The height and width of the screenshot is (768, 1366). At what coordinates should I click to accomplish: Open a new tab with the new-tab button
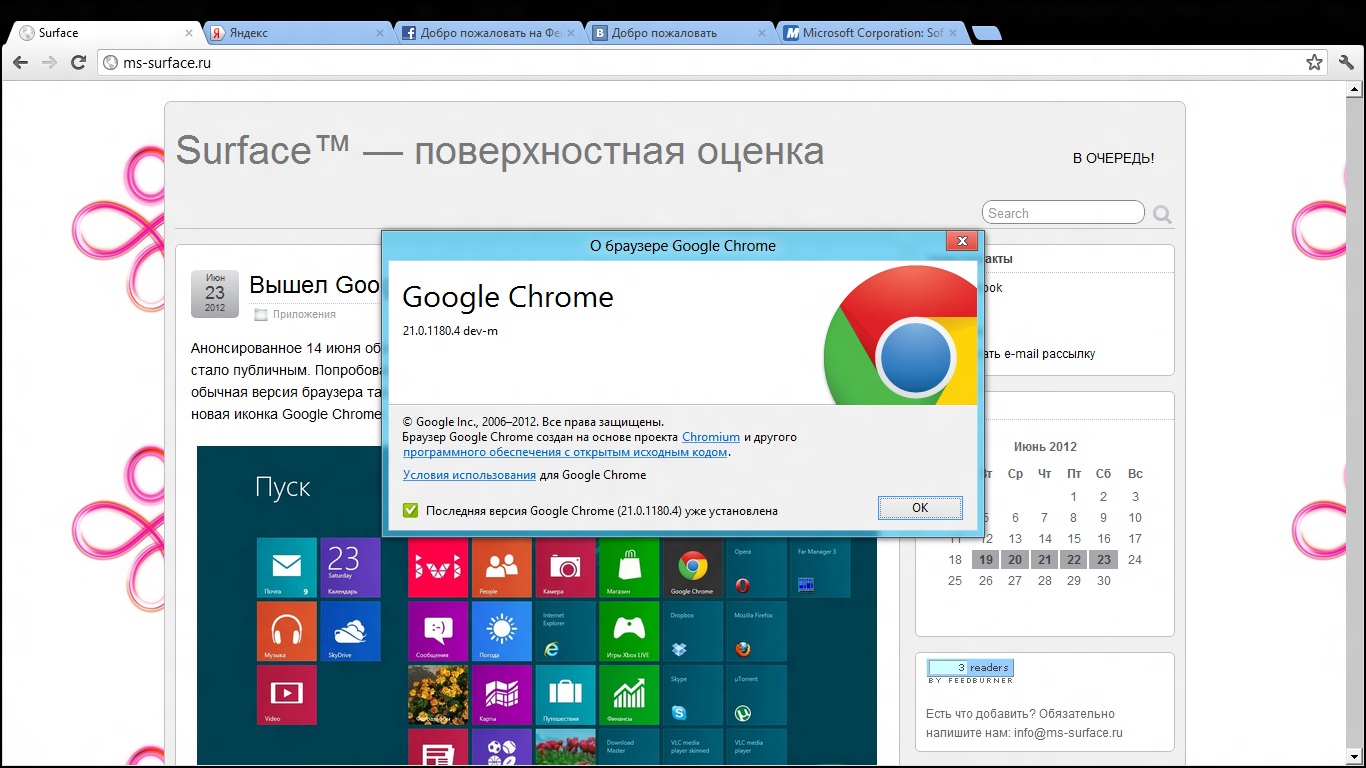[x=987, y=33]
